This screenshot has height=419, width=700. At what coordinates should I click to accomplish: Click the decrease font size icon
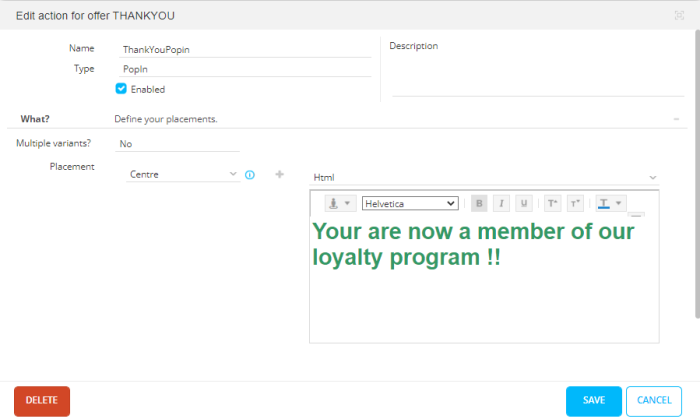coord(575,203)
